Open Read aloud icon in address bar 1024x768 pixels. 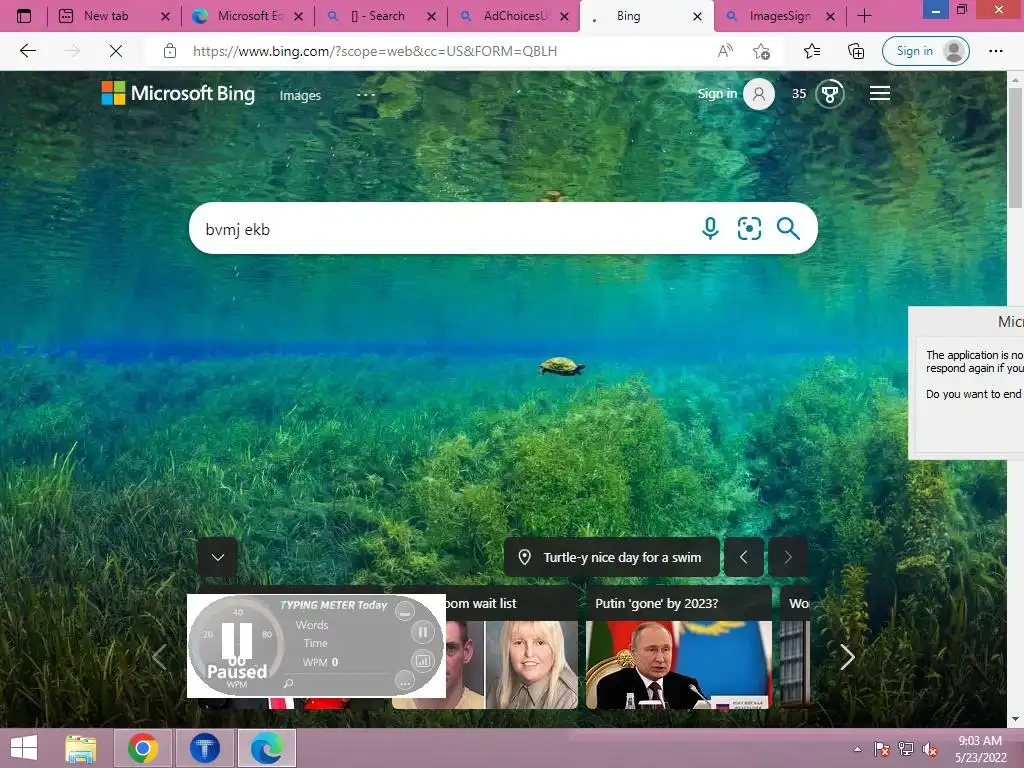click(725, 51)
